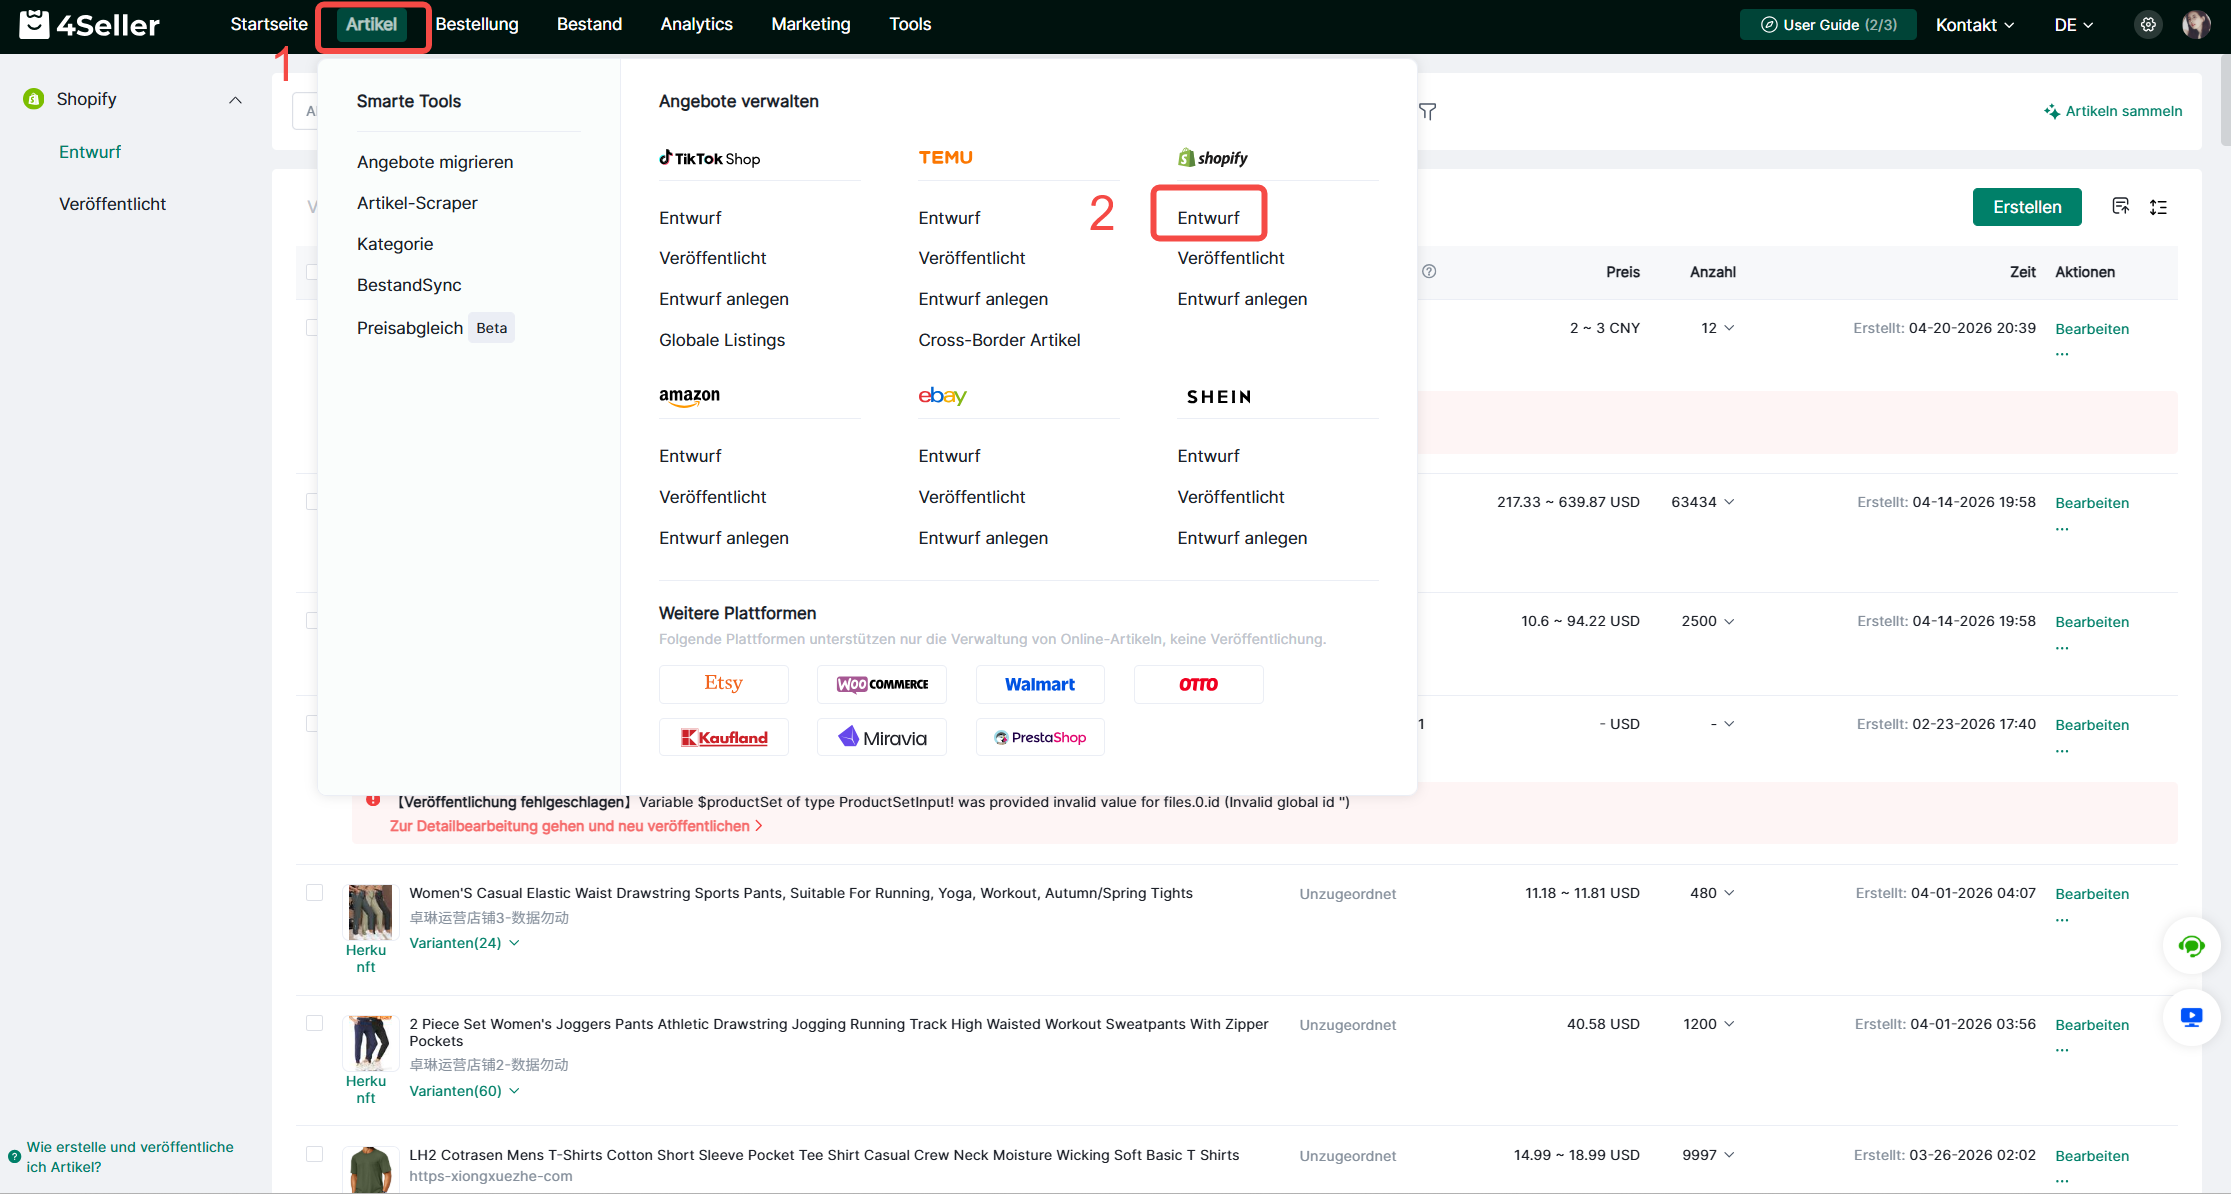Collapse the Shopify sidebar section
2231x1194 pixels.
point(235,100)
